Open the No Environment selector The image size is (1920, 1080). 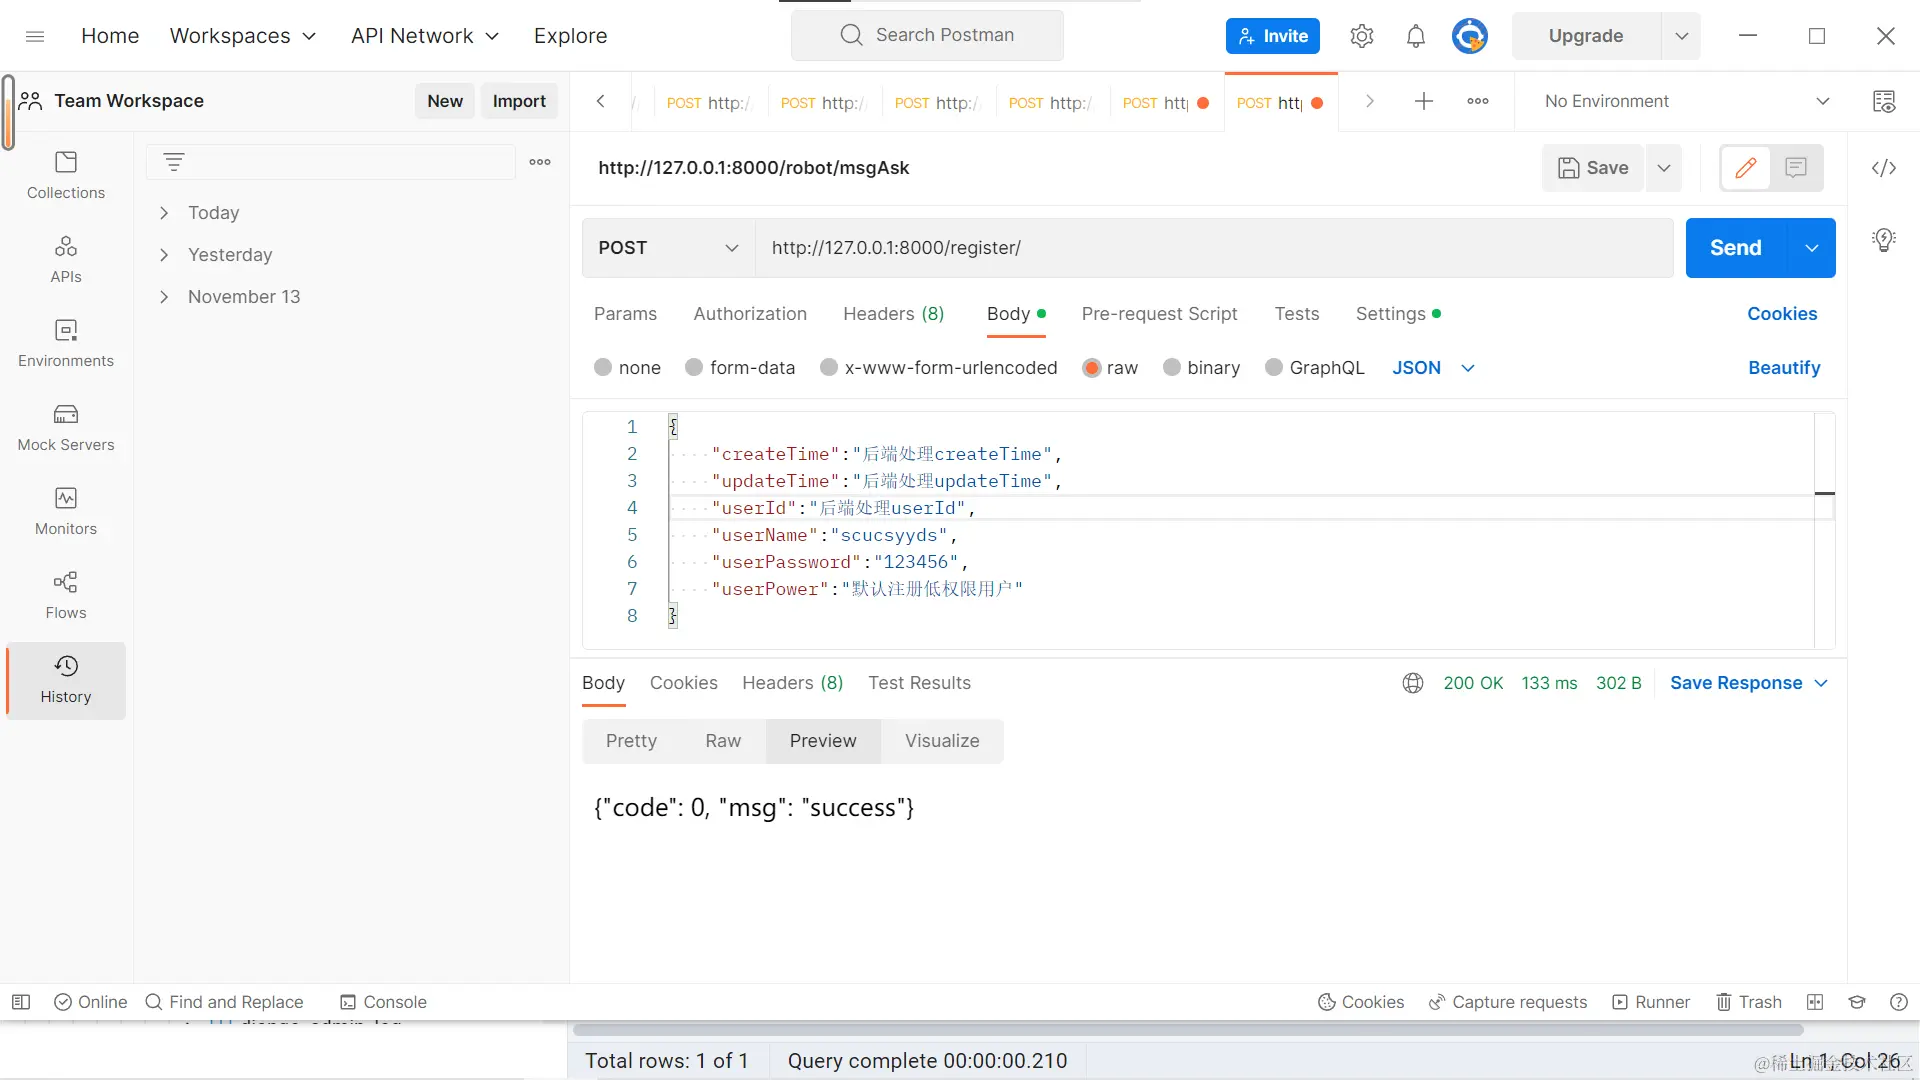click(1687, 101)
